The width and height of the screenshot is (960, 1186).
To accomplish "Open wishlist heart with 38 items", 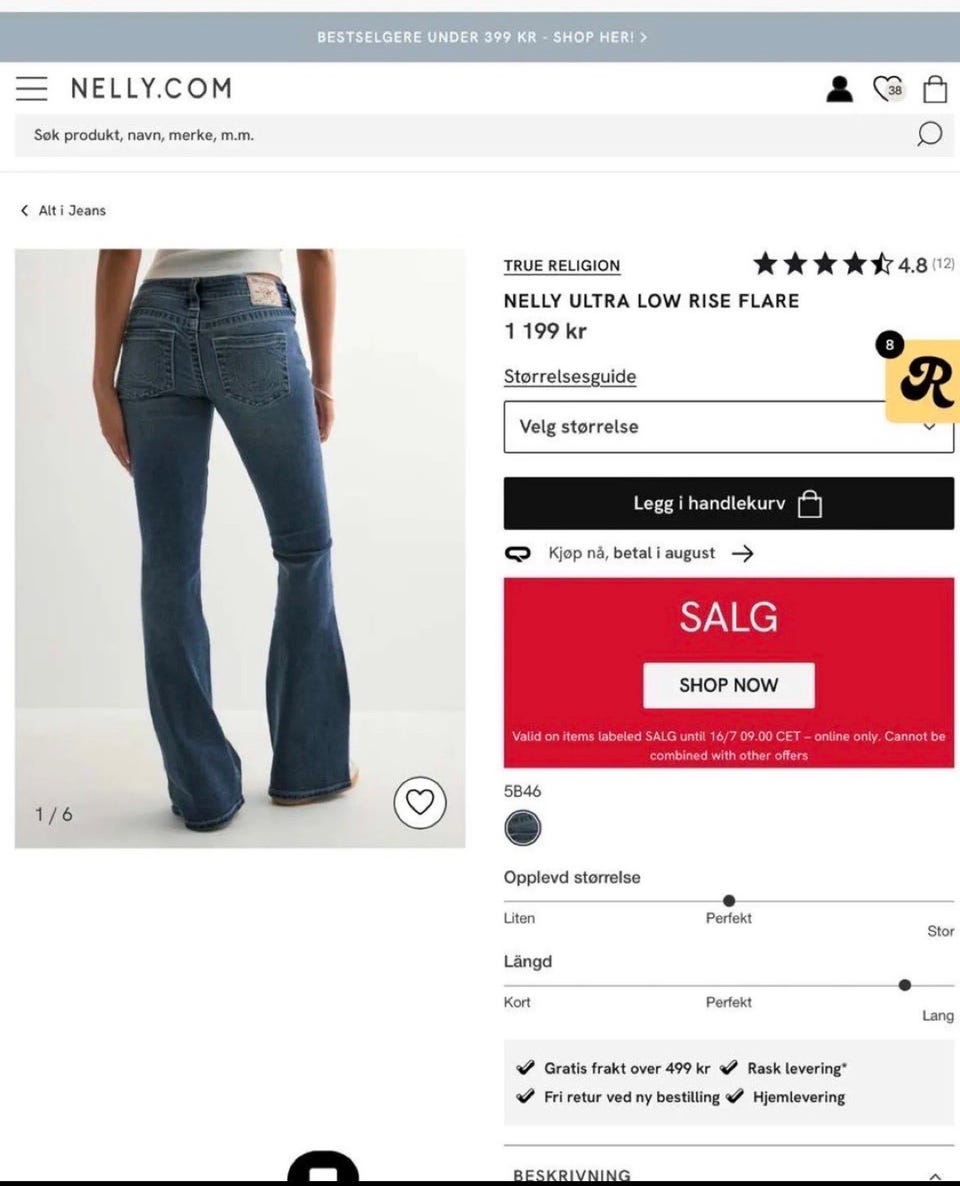I will click(x=887, y=89).
